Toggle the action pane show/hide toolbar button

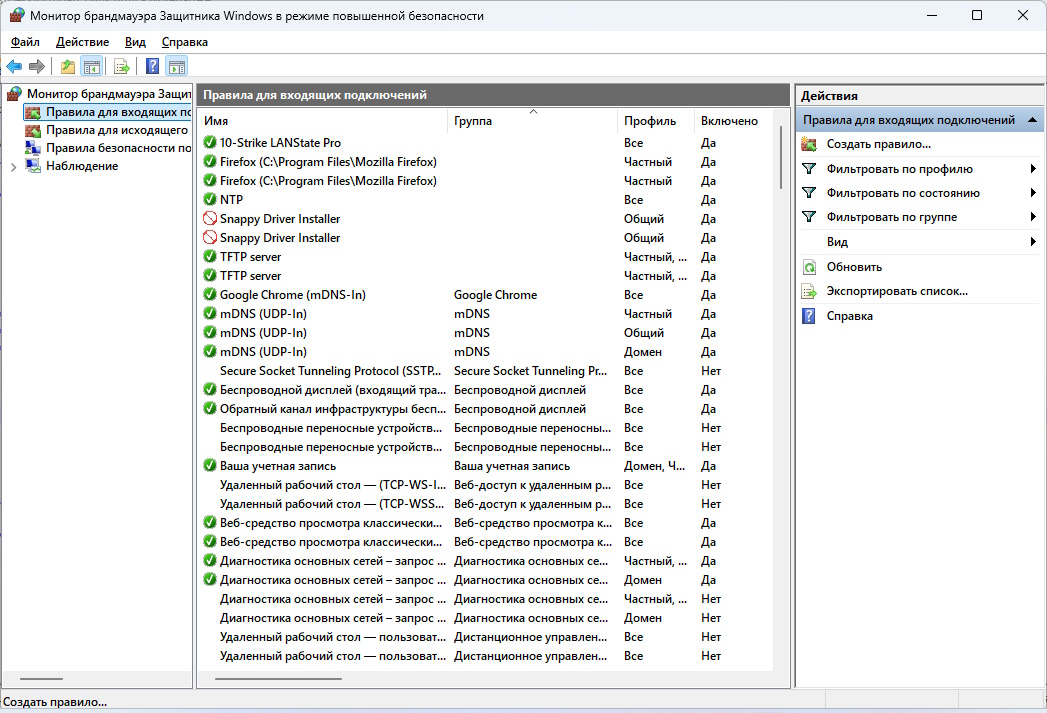[177, 67]
